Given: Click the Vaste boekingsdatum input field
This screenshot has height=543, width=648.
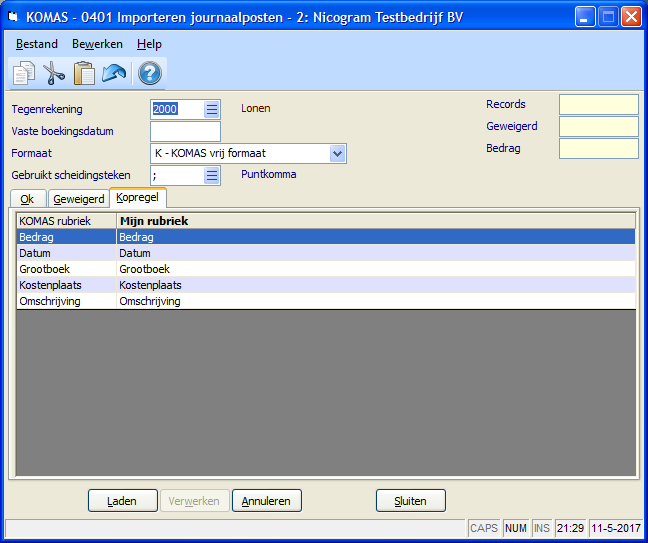Looking at the screenshot, I should (185, 131).
